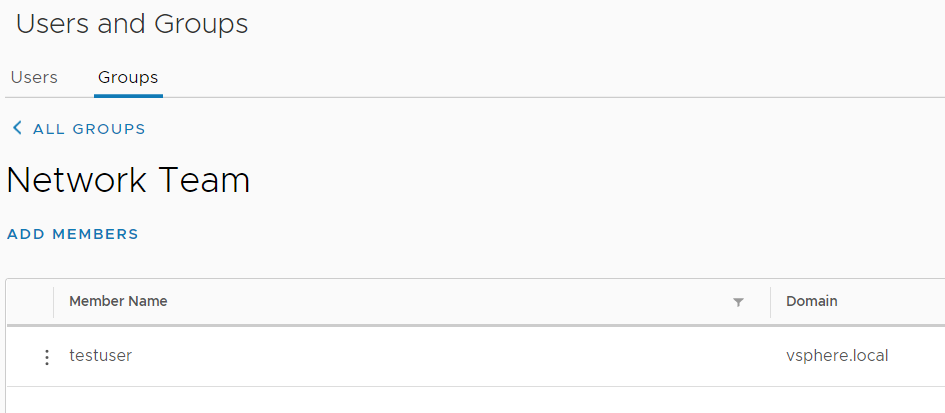Image resolution: width=945 pixels, height=413 pixels.
Task: Sort by the Domain column header
Action: click(x=812, y=301)
